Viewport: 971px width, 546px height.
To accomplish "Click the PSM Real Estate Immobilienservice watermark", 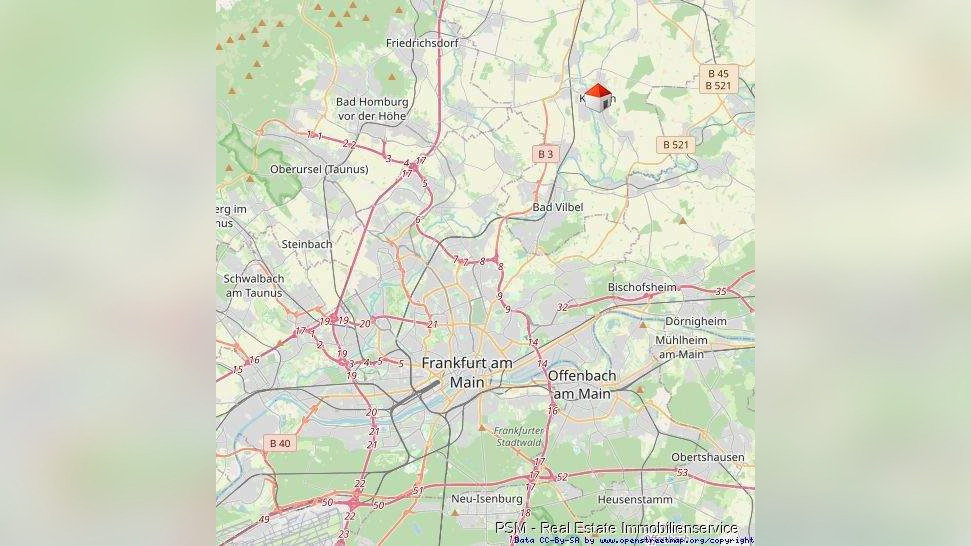I will coord(616,528).
